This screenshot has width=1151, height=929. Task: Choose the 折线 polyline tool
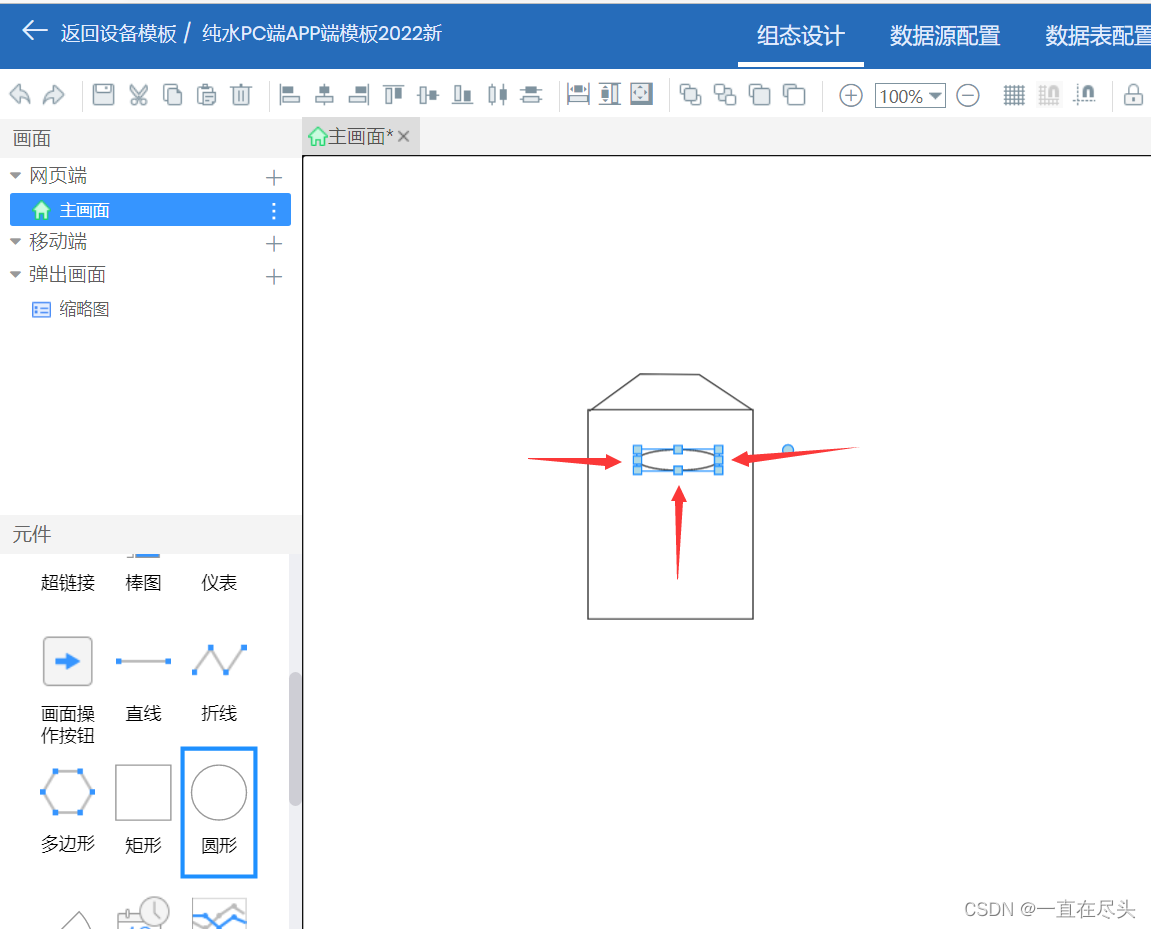218,661
